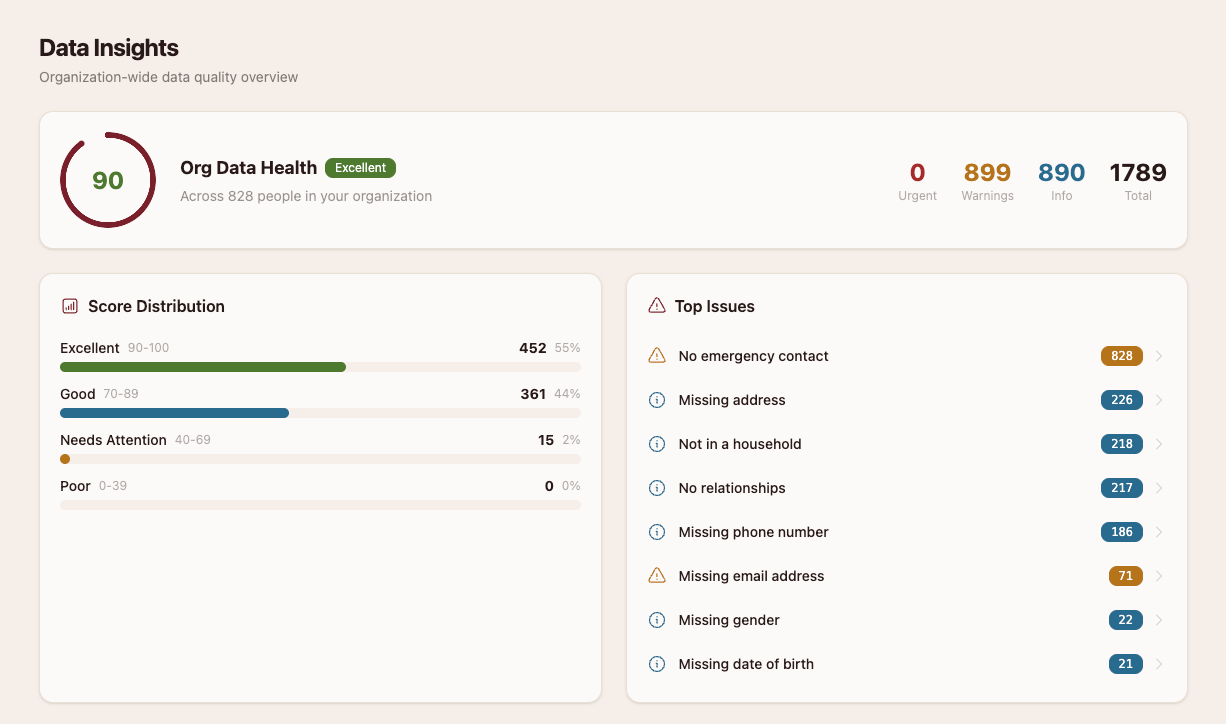Click the orange Needs Attention progress dot
The height and width of the screenshot is (724, 1226).
[x=65, y=459]
